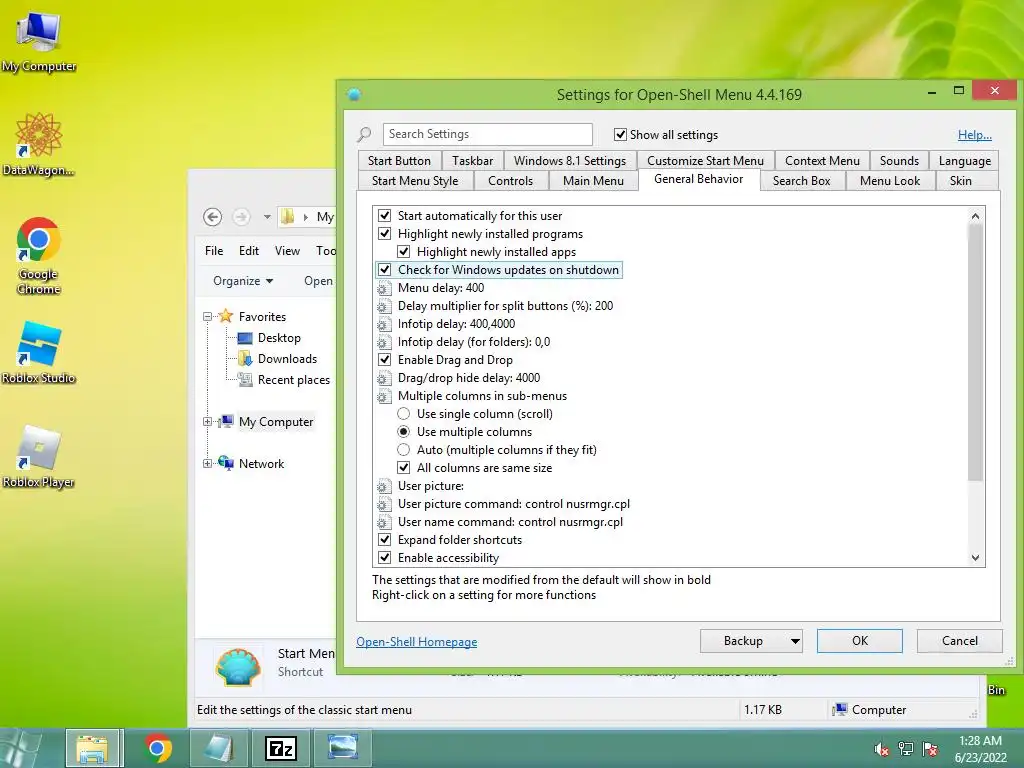Switch to the Taskbar tab

472,161
